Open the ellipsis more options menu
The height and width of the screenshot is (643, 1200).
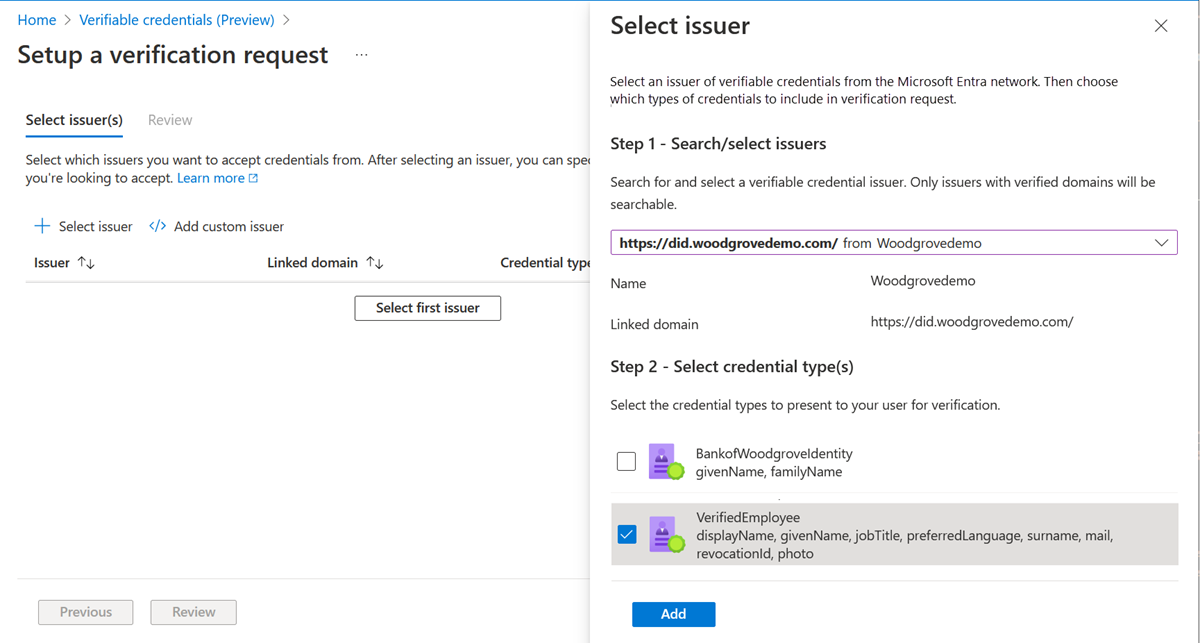[361, 55]
